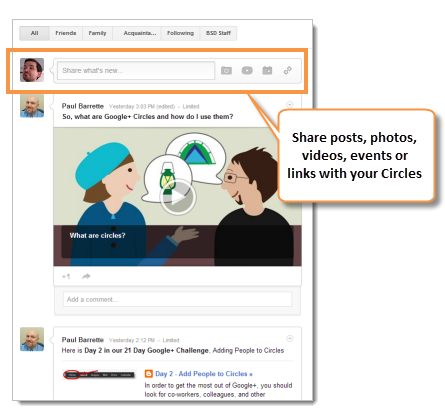Open the Blogger icon beside Day 2 link

pos(149,374)
